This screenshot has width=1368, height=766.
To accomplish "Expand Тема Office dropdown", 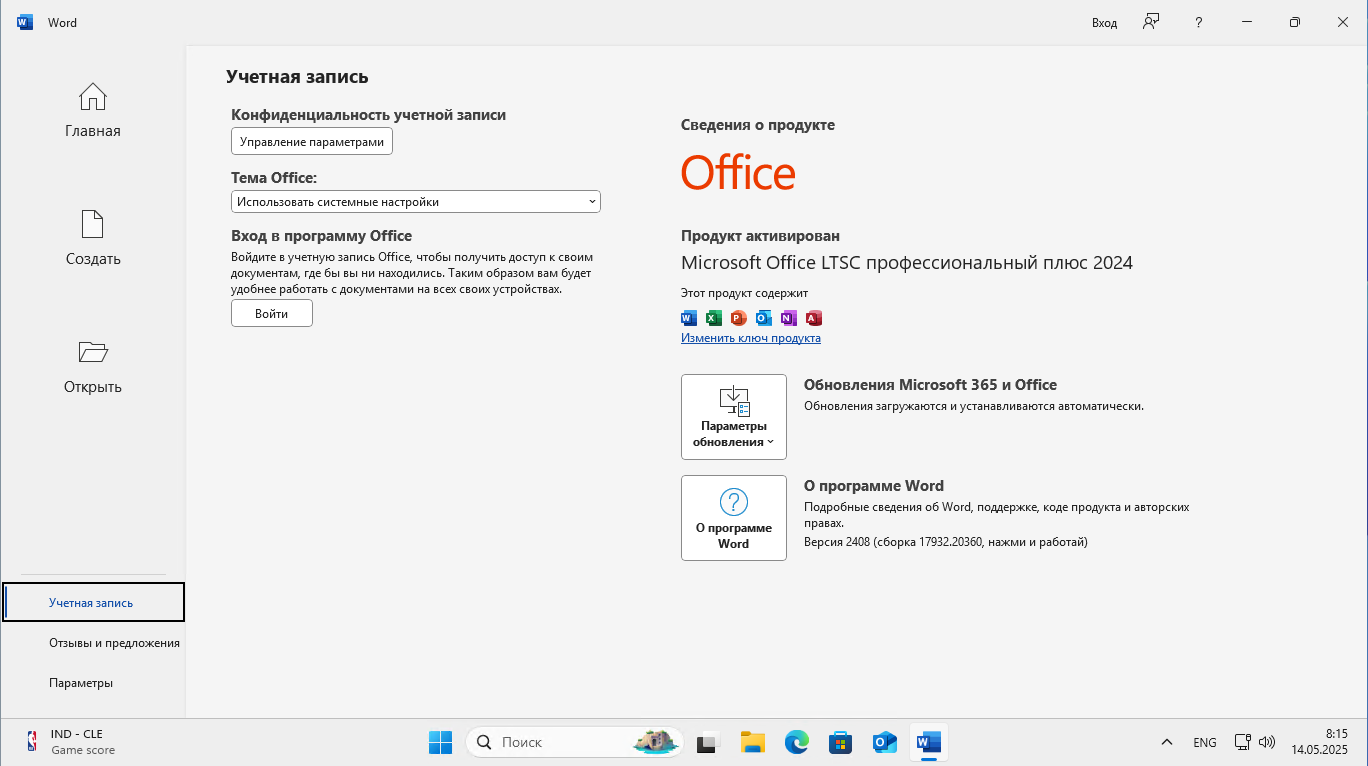I will [416, 201].
